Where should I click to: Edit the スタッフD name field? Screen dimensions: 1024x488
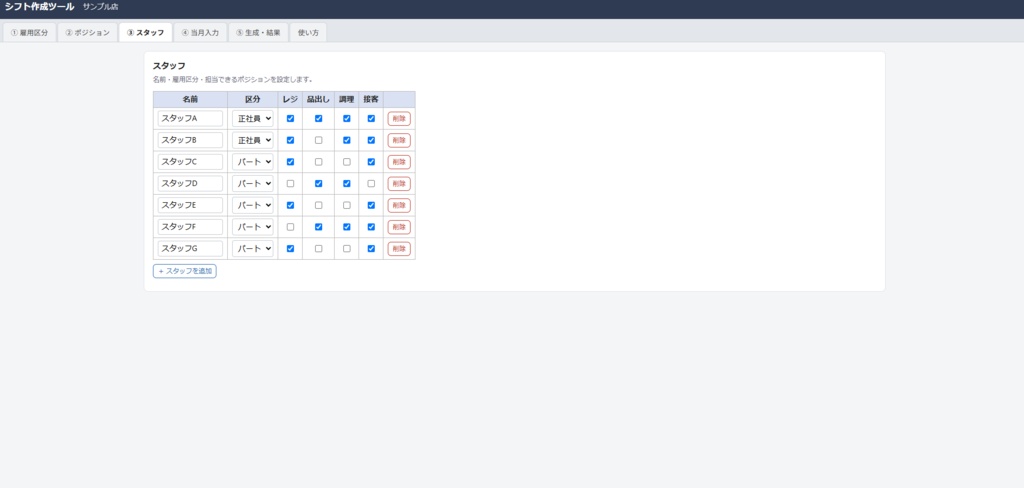point(190,184)
